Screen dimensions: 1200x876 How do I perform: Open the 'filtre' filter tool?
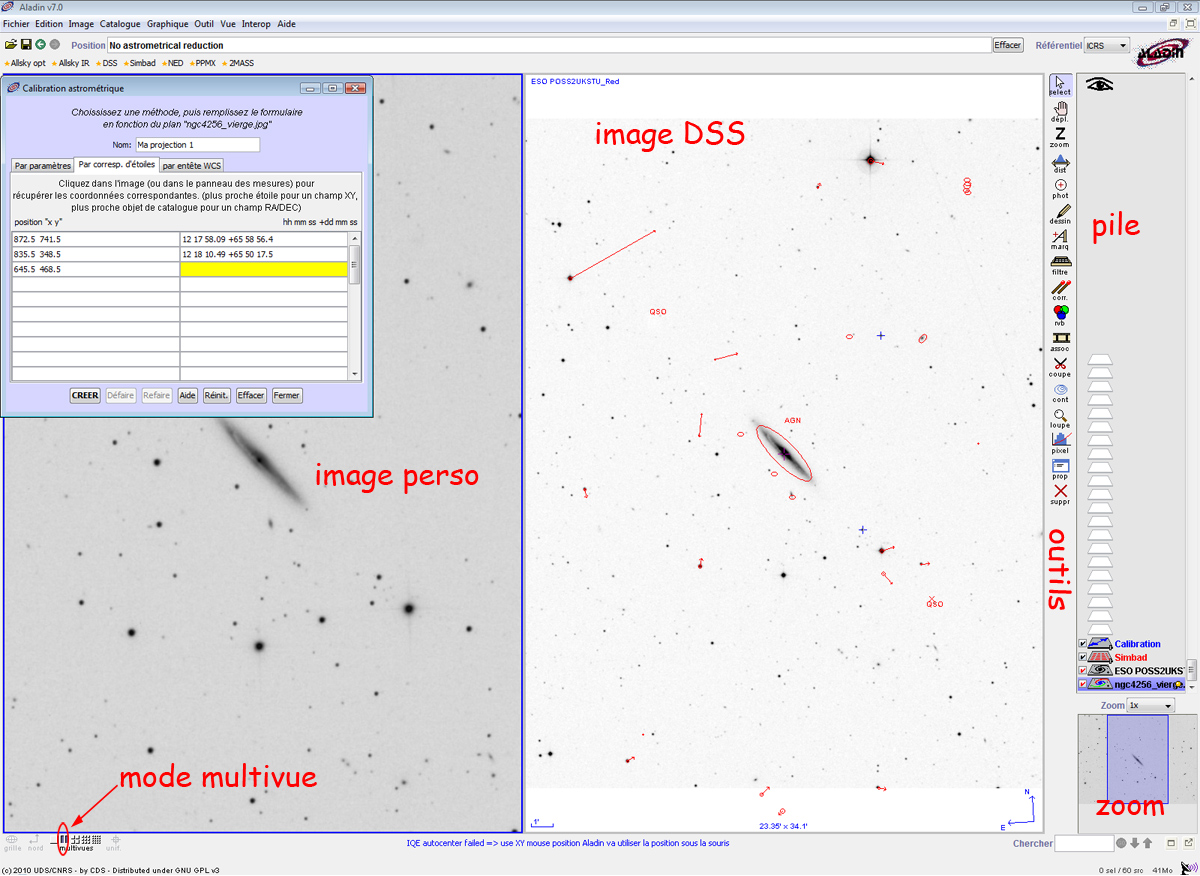[x=1060, y=264]
